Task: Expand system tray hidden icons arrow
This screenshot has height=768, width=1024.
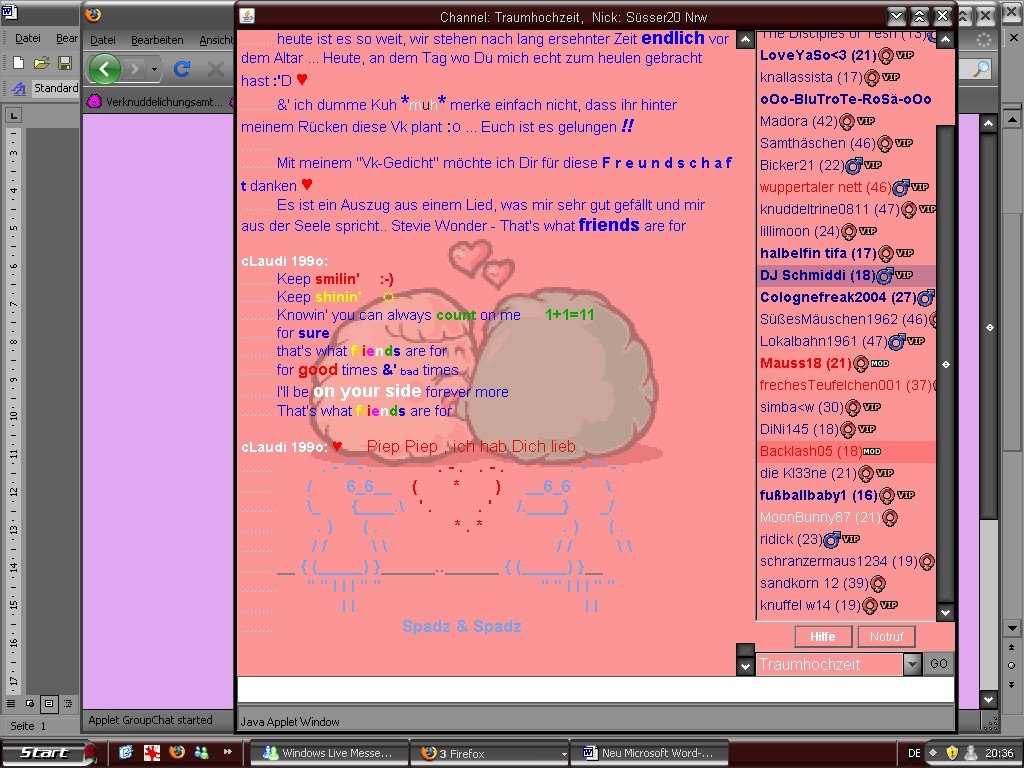Action: [x=933, y=752]
